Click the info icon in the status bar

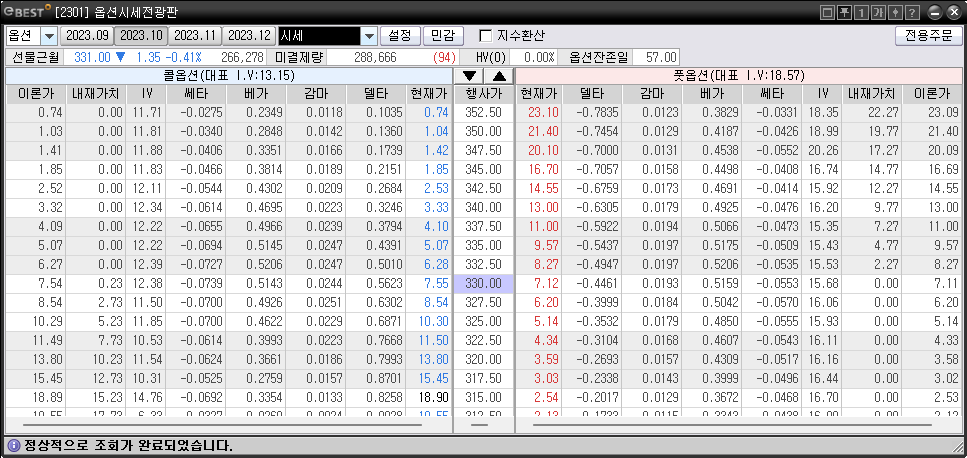(x=14, y=445)
